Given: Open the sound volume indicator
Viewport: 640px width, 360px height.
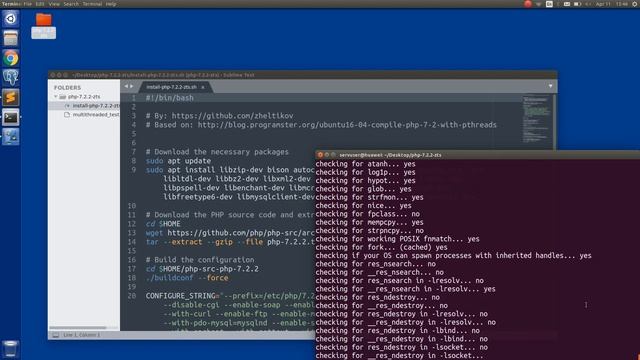Looking at the screenshot, I should [x=588, y=4].
